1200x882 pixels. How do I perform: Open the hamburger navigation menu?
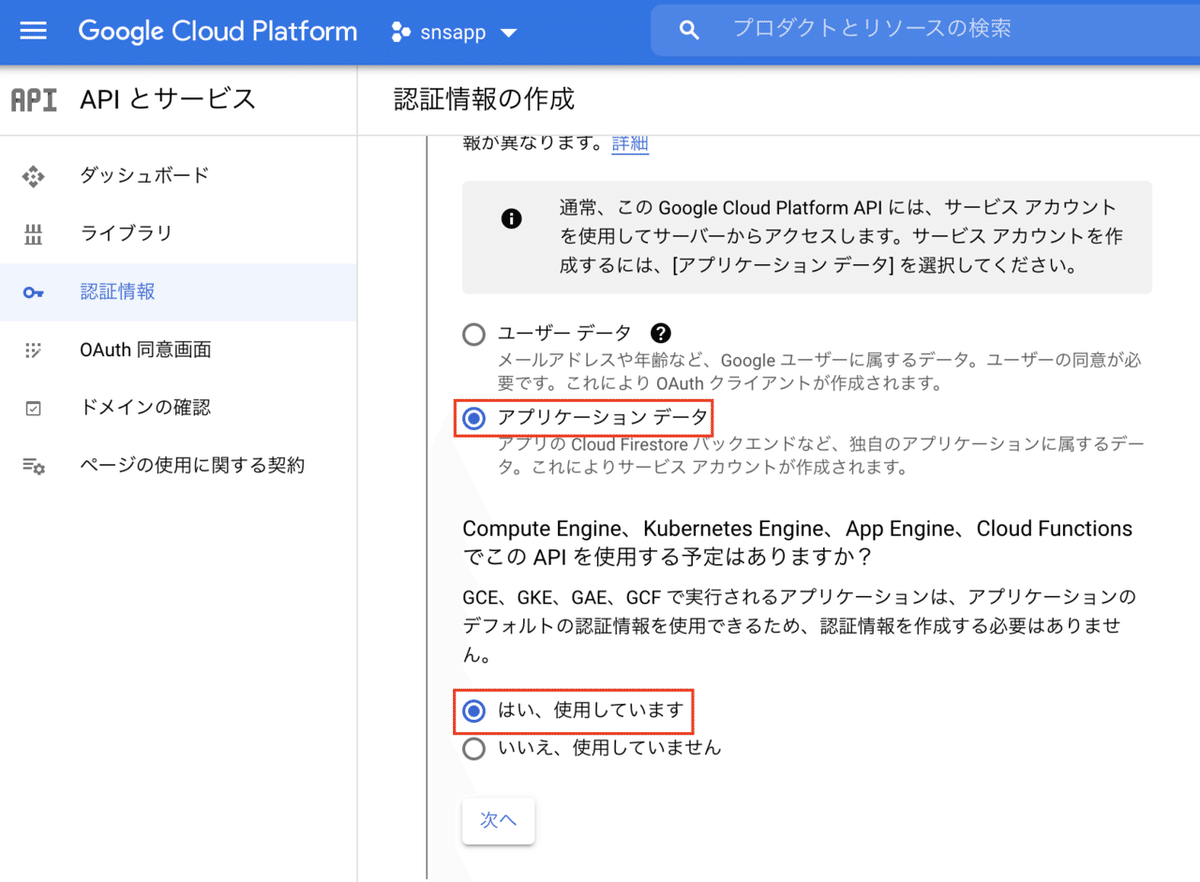33,31
